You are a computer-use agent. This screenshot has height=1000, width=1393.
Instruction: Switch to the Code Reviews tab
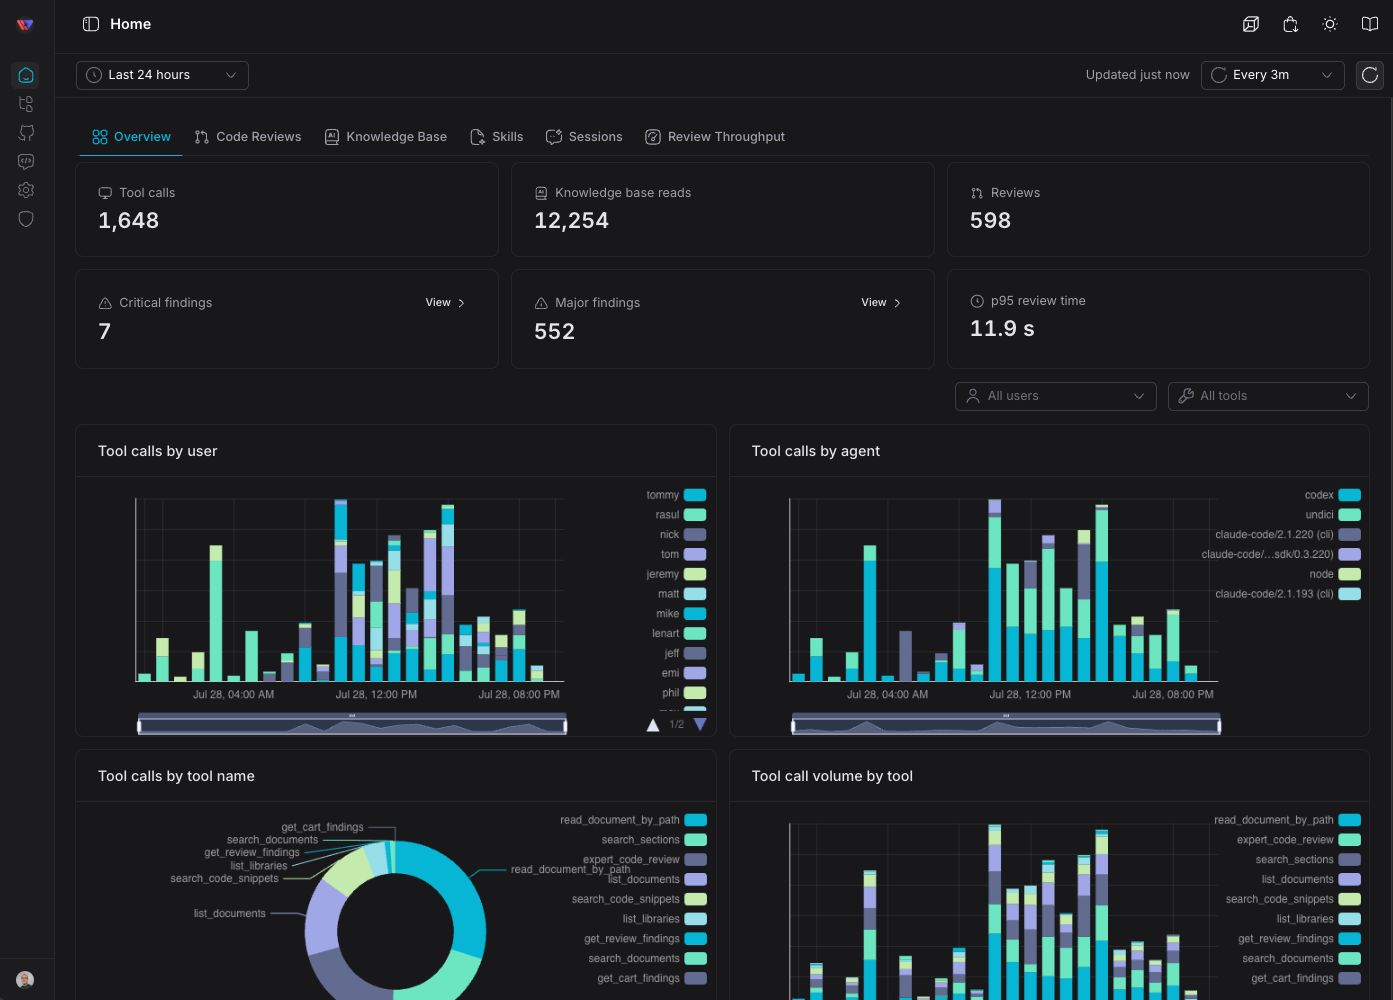click(248, 137)
